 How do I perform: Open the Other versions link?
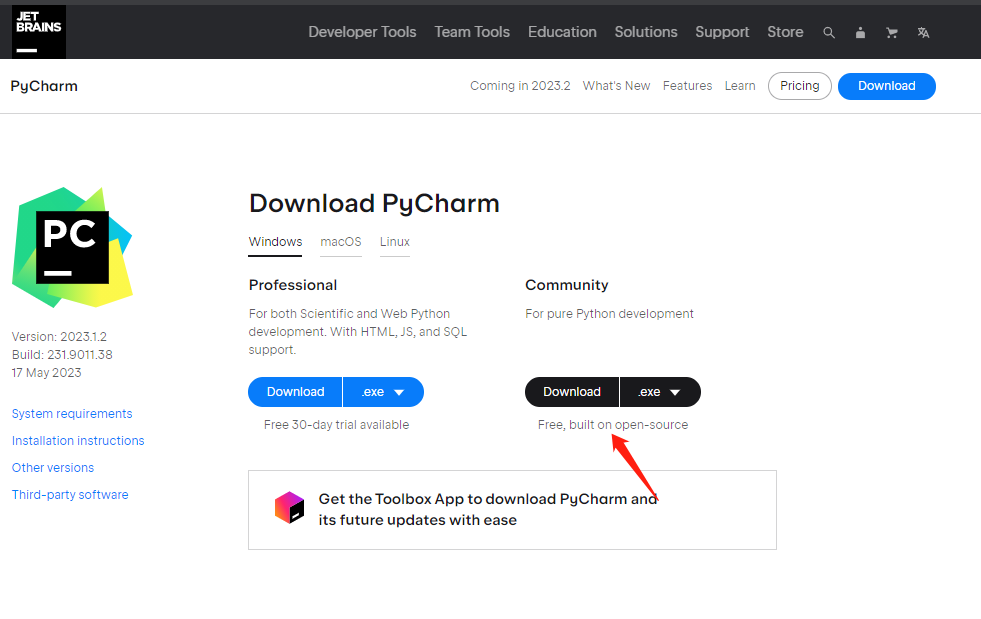pos(53,468)
